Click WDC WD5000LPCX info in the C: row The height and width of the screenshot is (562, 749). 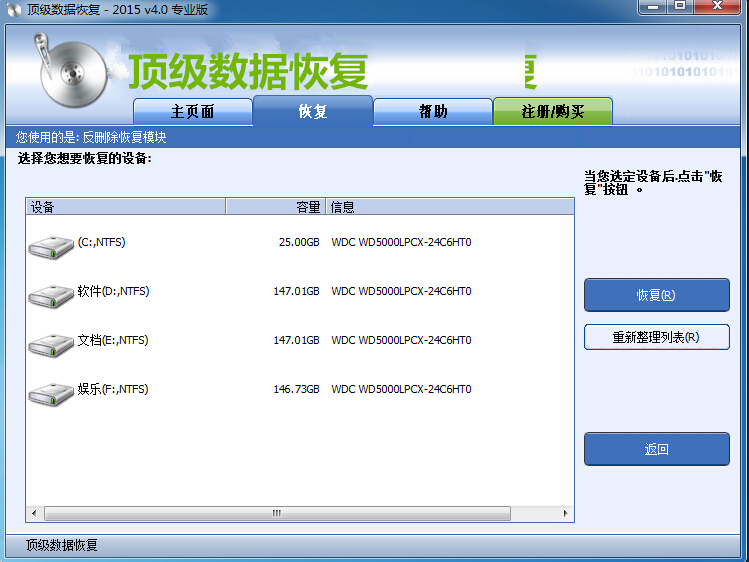(401, 243)
